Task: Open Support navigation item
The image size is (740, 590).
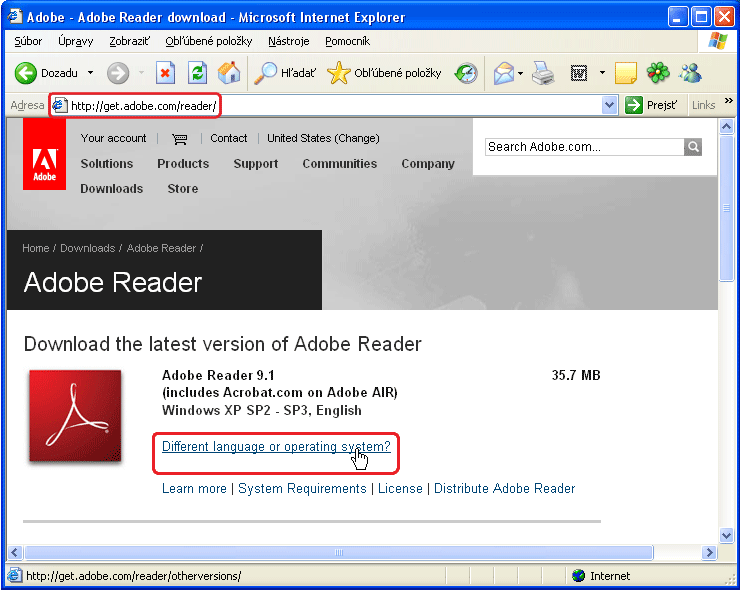Action: pyautogui.click(x=256, y=164)
